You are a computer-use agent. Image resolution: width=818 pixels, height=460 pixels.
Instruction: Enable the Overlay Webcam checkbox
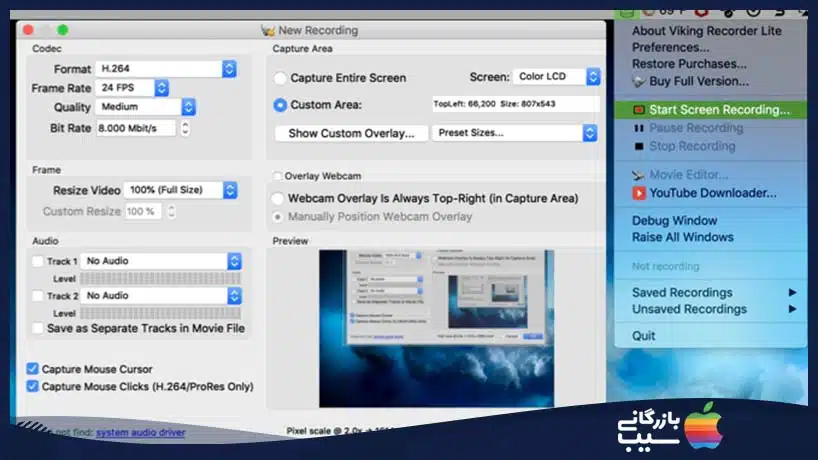[x=278, y=176]
